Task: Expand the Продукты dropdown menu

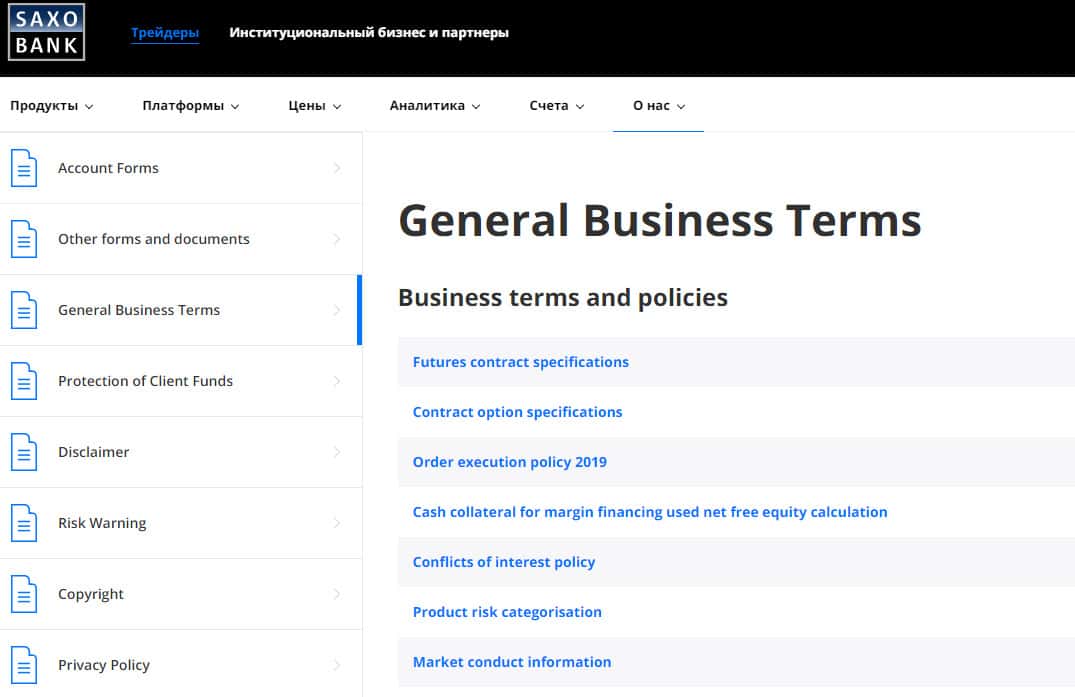Action: click(51, 106)
